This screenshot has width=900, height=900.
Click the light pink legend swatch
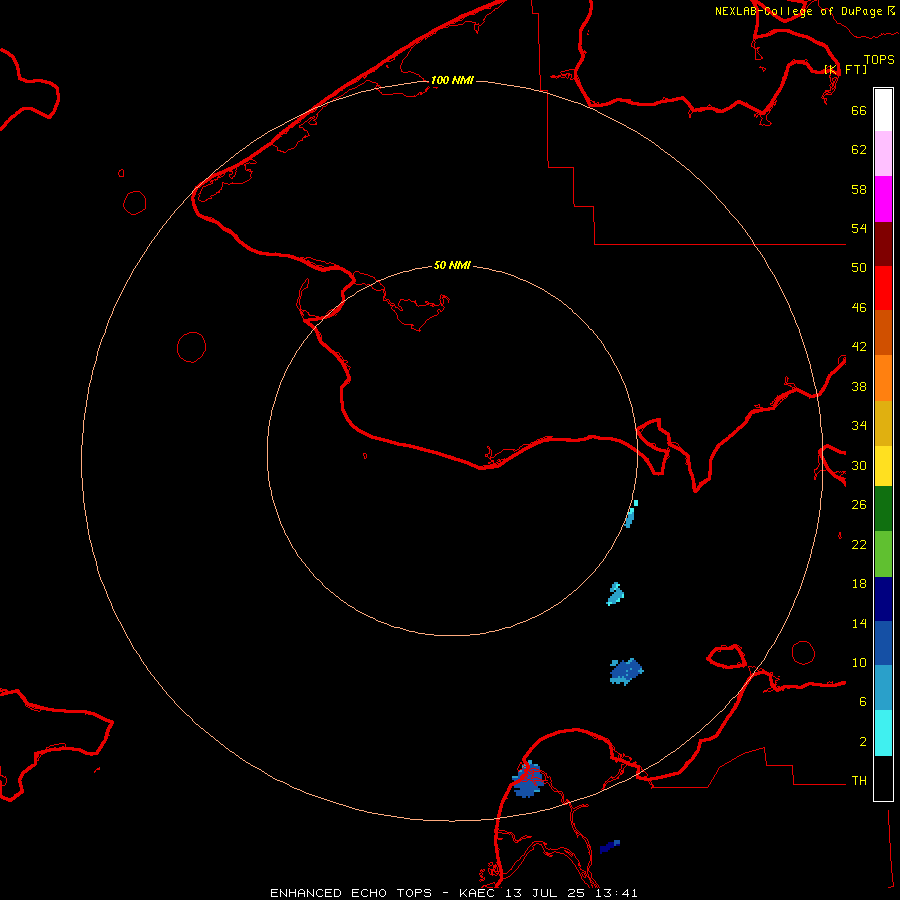point(883,153)
